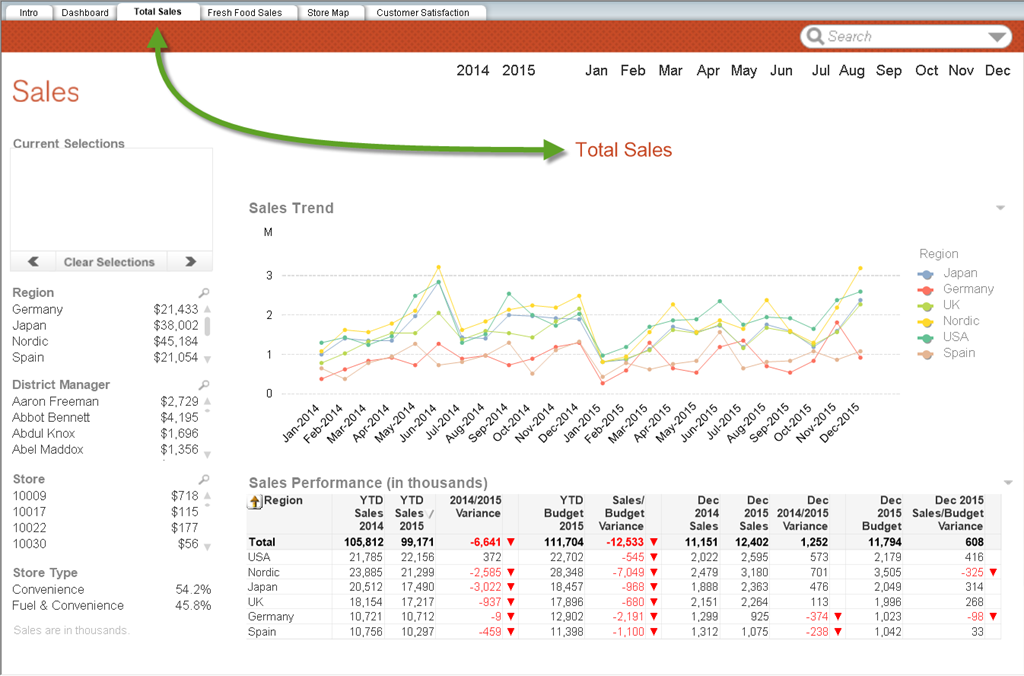The image size is (1024, 676).
Task: Open the Search box dropdown arrow
Action: click(997, 37)
